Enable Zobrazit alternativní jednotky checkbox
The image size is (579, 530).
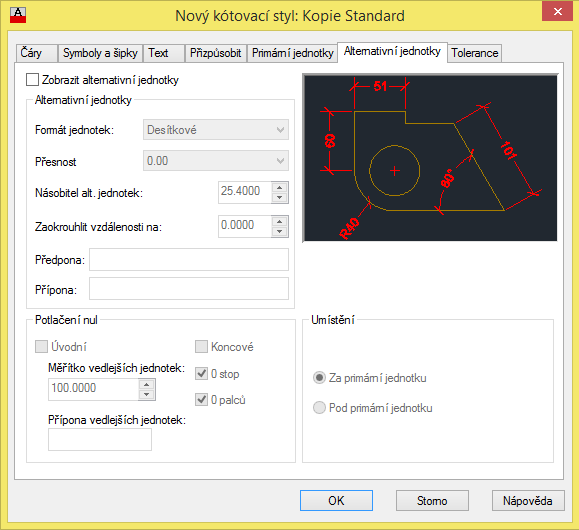(32, 79)
